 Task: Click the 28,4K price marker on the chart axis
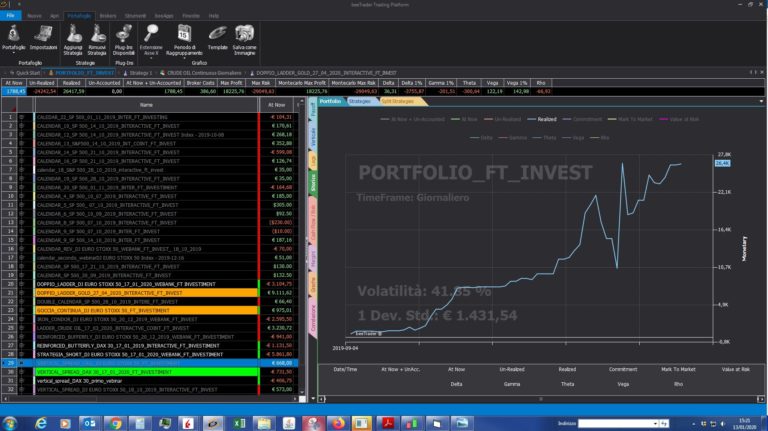[x=722, y=163]
